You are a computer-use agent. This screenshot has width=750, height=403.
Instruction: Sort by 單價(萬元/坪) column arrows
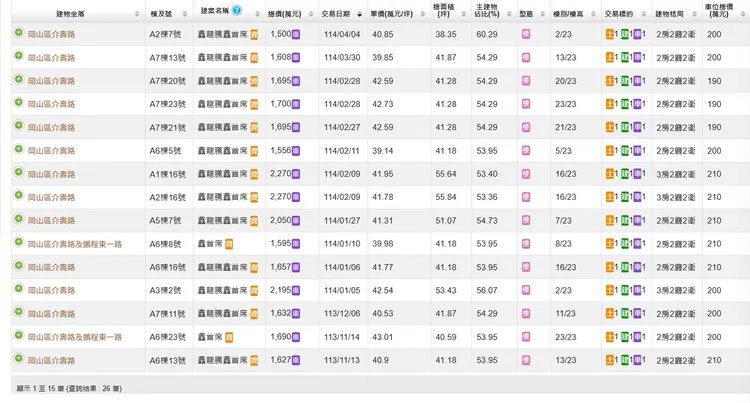click(x=422, y=14)
